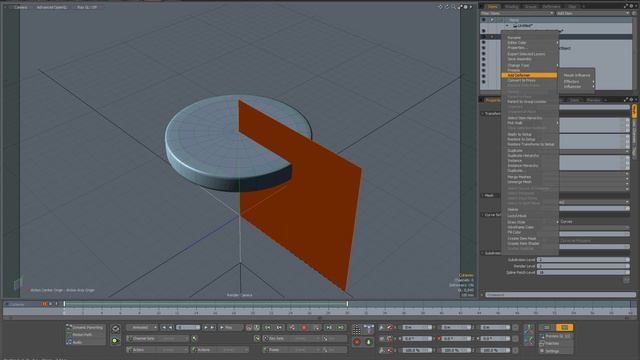640x360 pixels.
Task: Toggle the orange mode button at bottom right
Action: tap(564, 327)
